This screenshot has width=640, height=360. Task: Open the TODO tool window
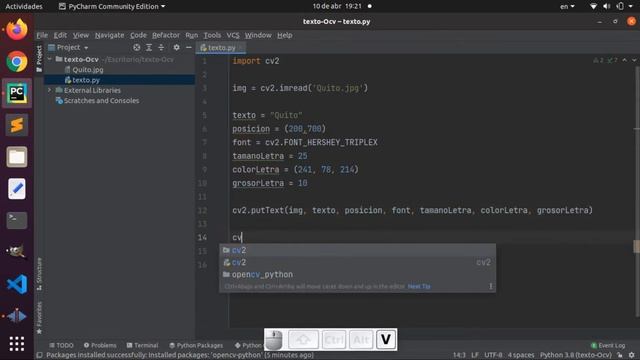pyautogui.click(x=62, y=345)
